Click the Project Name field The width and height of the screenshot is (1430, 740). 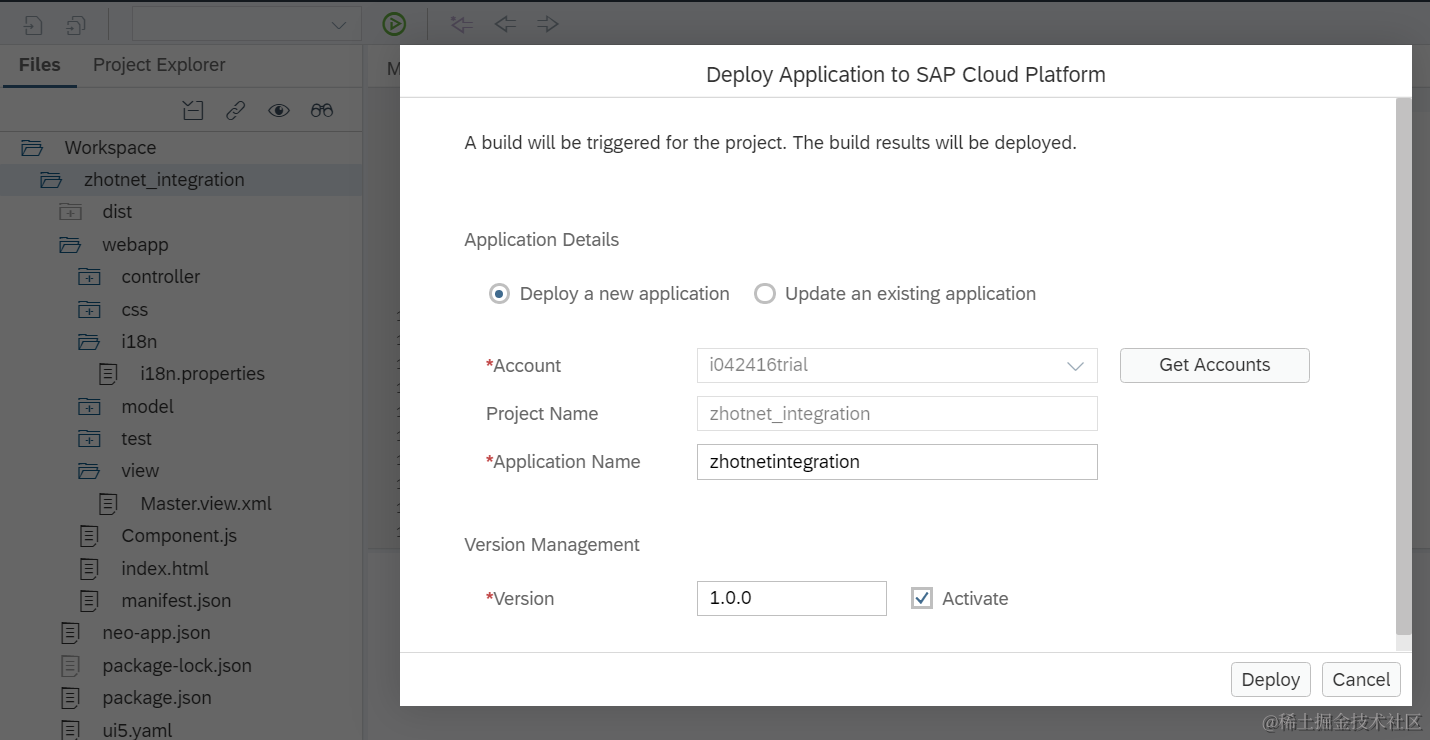[897, 414]
